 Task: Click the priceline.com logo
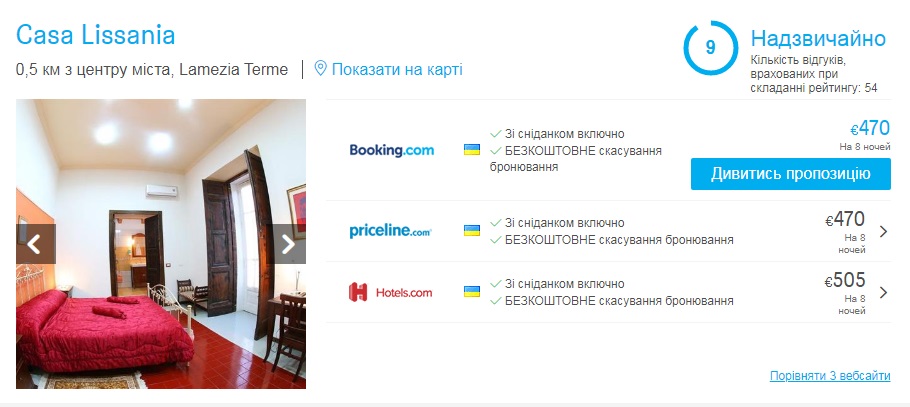pyautogui.click(x=391, y=231)
